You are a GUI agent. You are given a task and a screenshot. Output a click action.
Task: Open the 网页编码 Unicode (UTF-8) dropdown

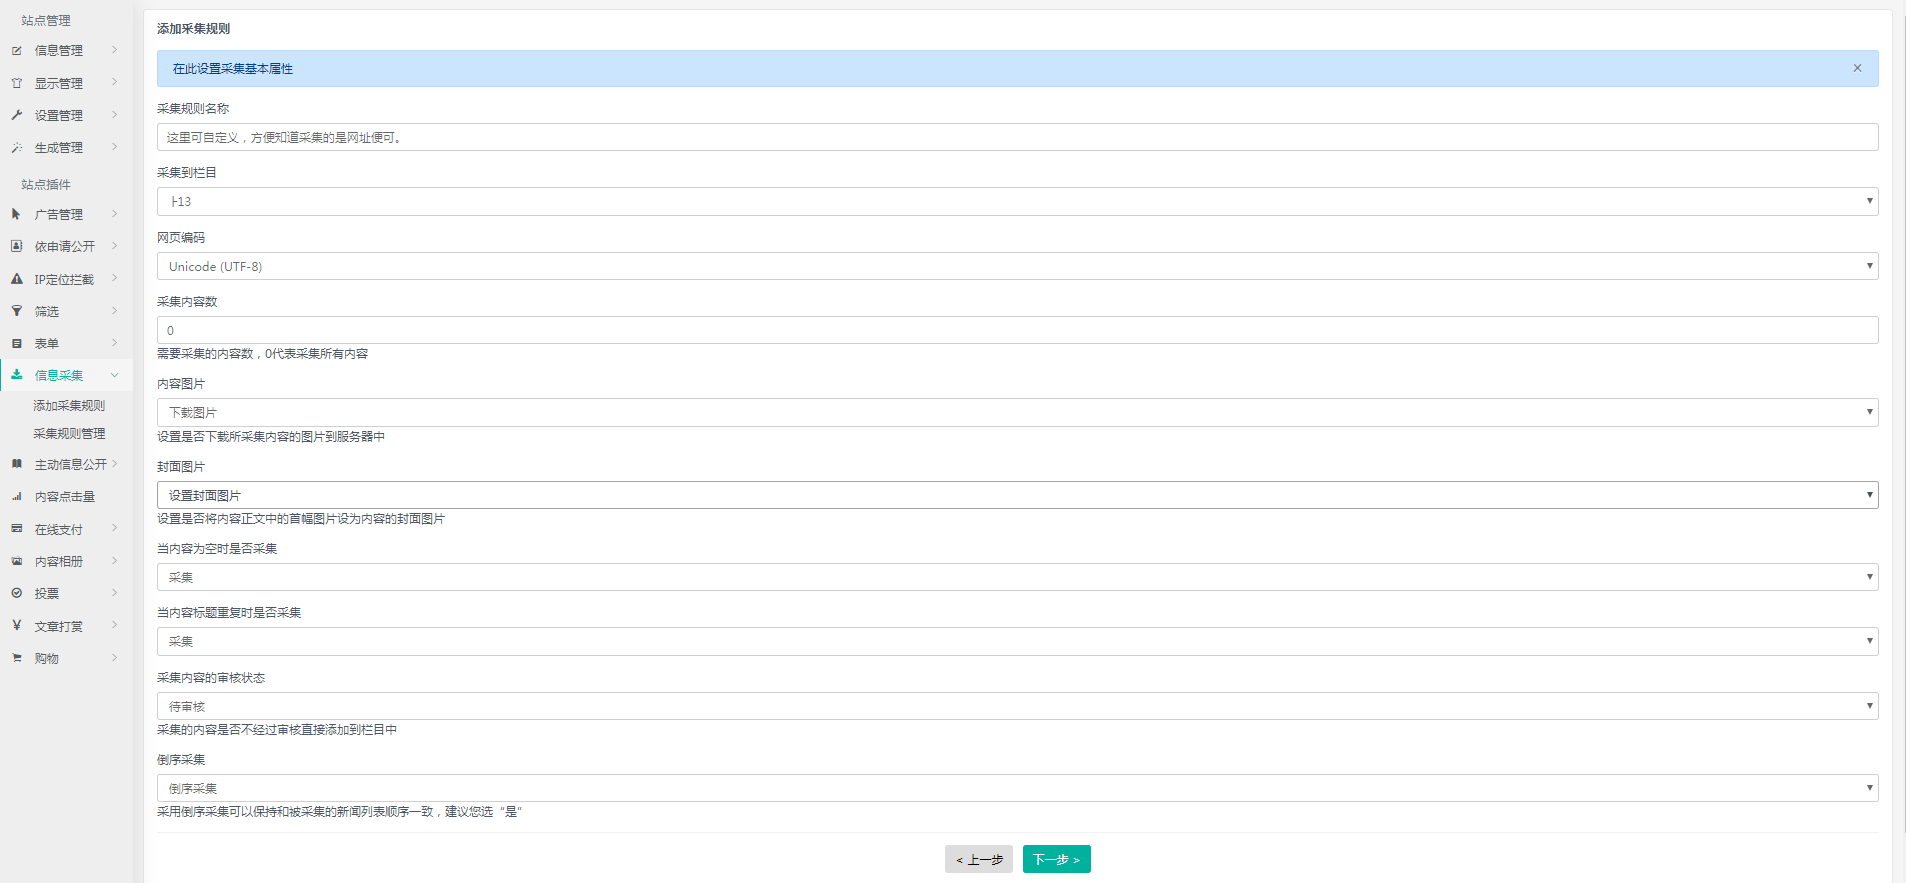(x=1017, y=266)
